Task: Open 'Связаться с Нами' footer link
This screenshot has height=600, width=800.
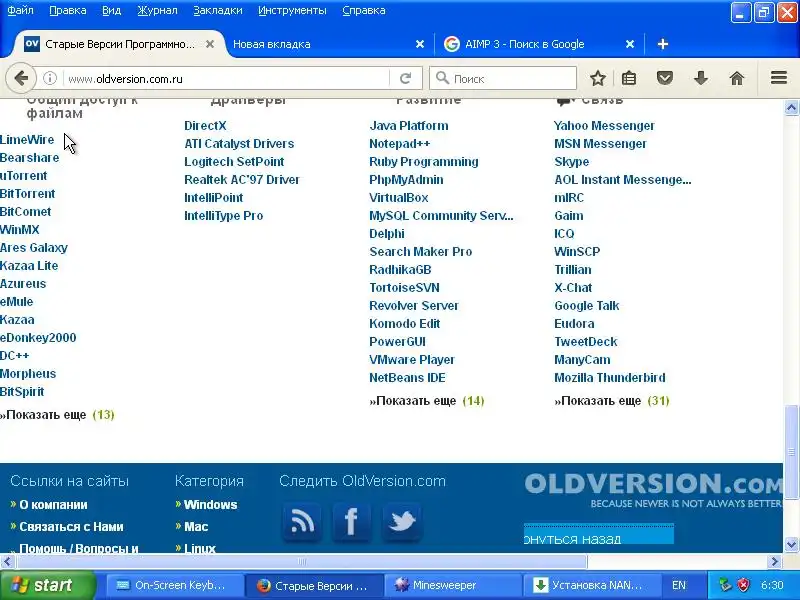Action: 71,527
